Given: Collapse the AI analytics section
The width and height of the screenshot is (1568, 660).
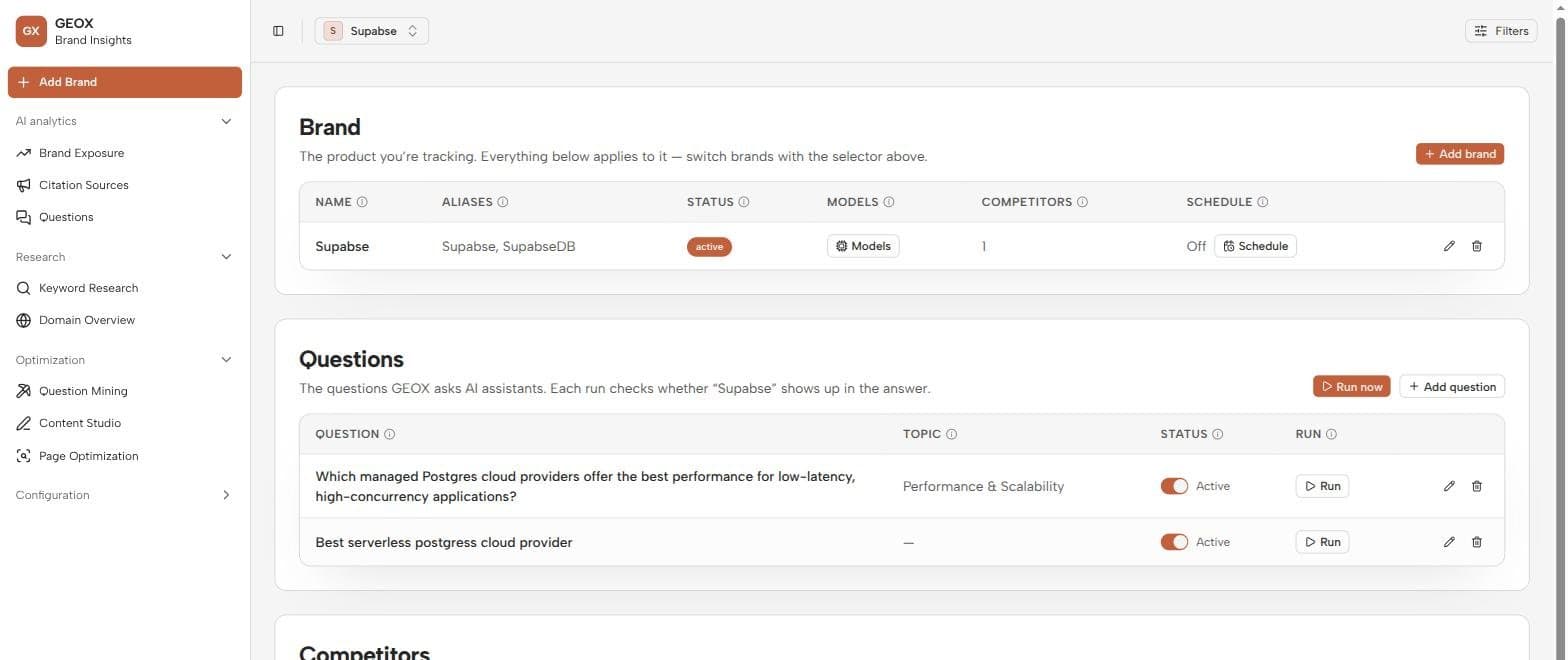Looking at the screenshot, I should pyautogui.click(x=226, y=121).
